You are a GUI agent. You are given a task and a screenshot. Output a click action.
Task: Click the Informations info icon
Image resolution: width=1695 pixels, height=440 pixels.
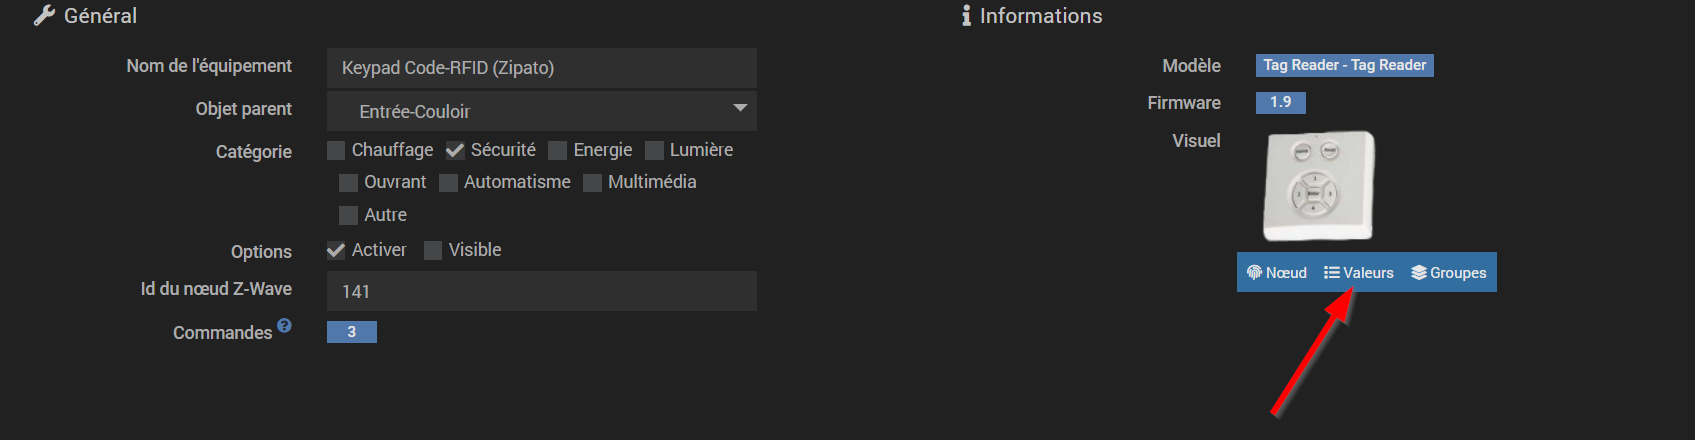point(966,16)
